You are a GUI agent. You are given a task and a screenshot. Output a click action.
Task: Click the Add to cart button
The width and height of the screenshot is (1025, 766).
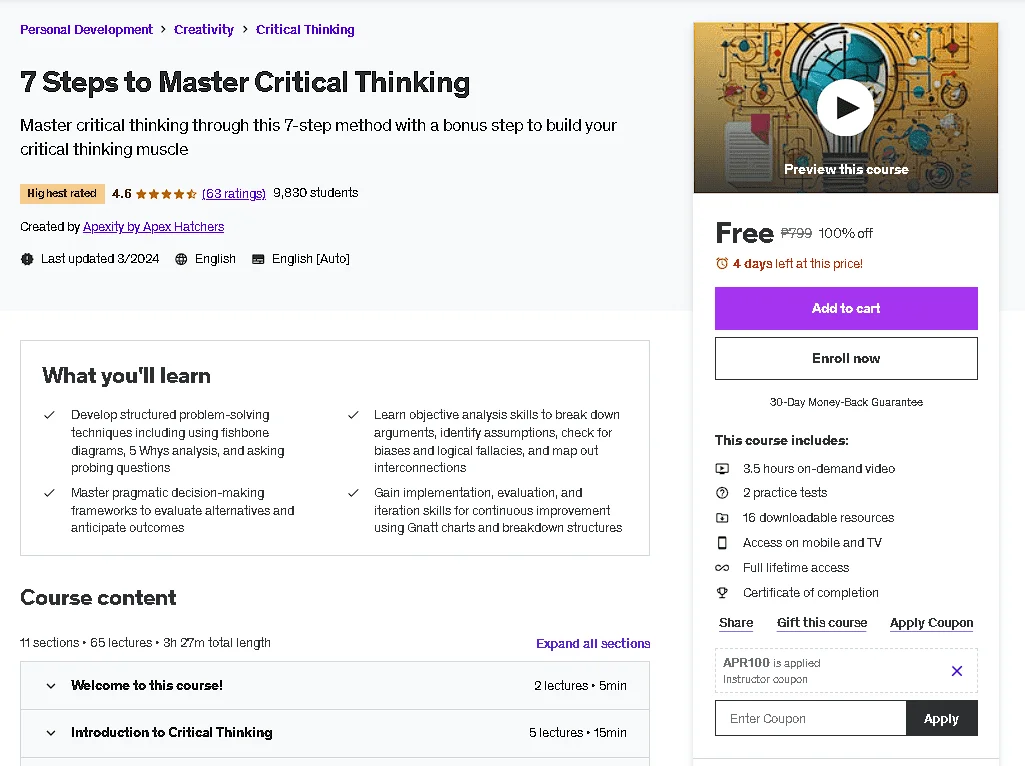[846, 308]
